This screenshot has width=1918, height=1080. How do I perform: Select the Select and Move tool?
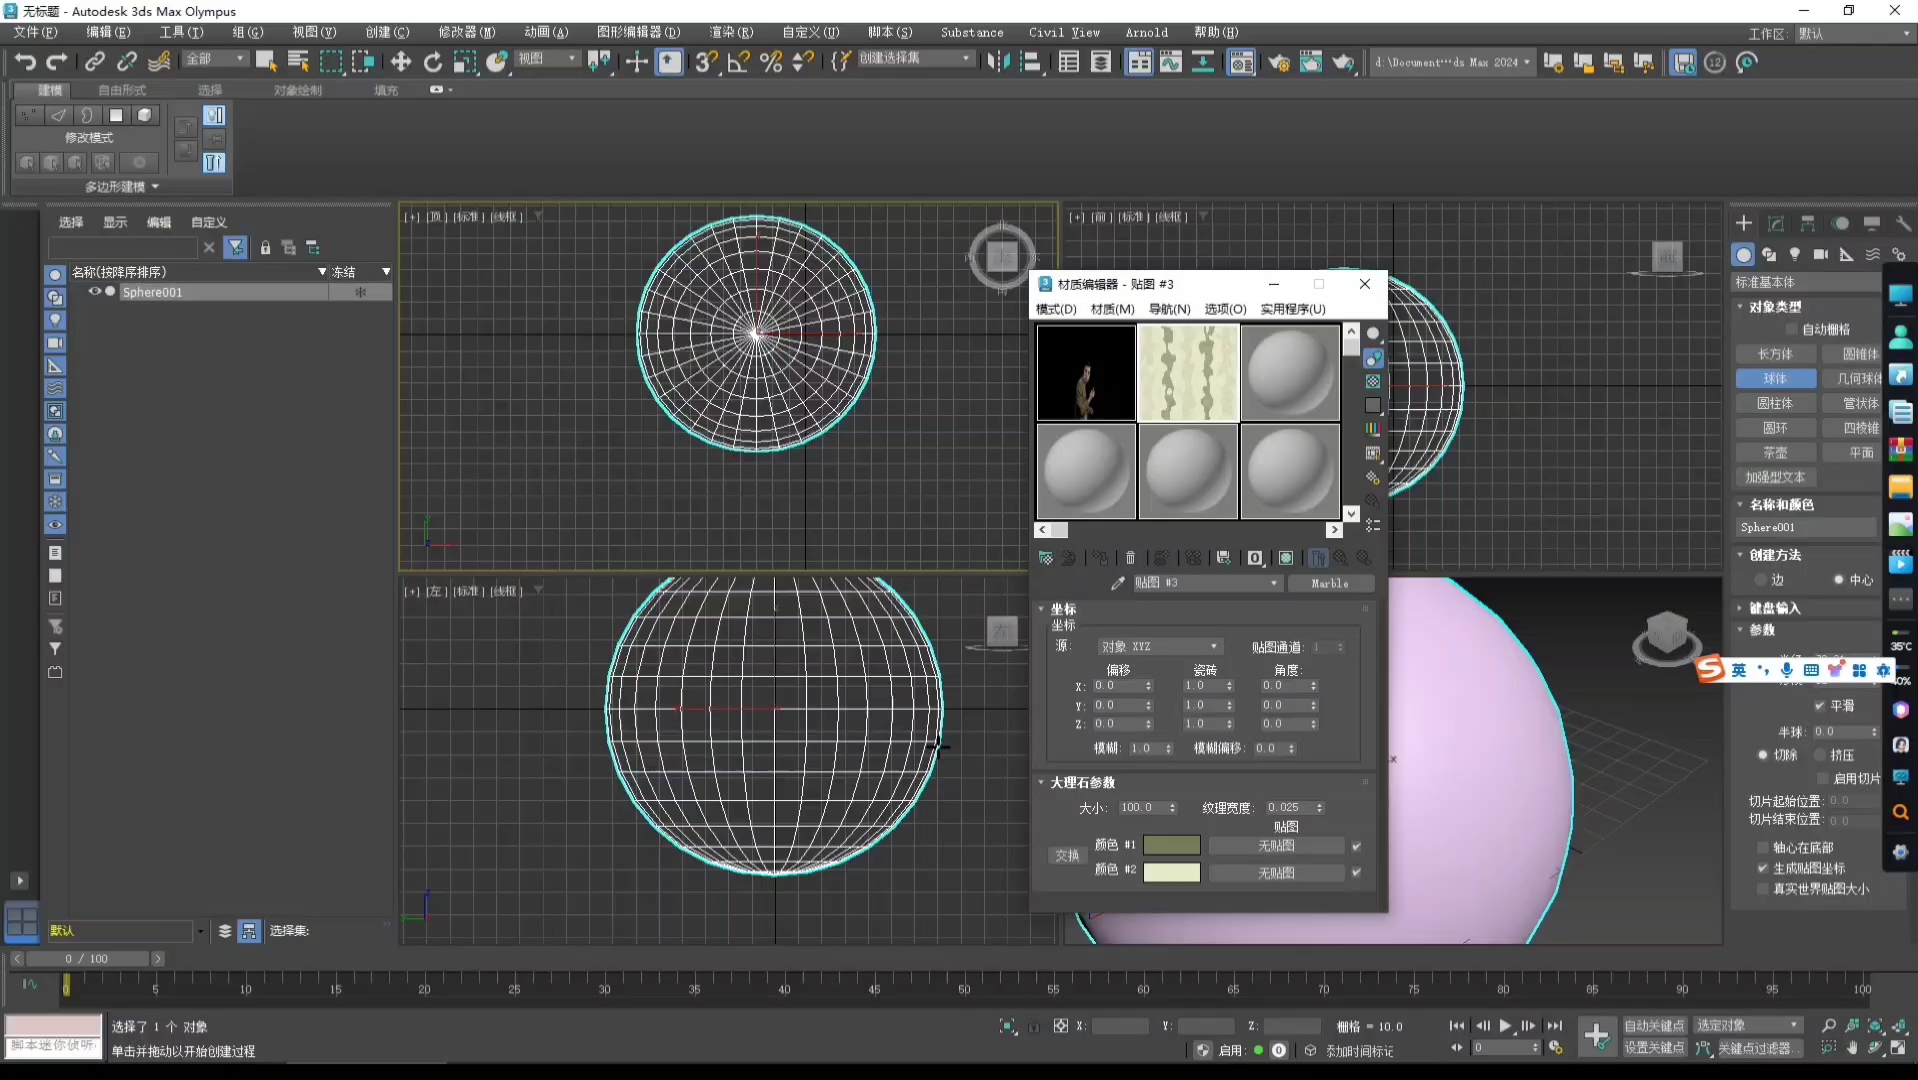pos(399,62)
